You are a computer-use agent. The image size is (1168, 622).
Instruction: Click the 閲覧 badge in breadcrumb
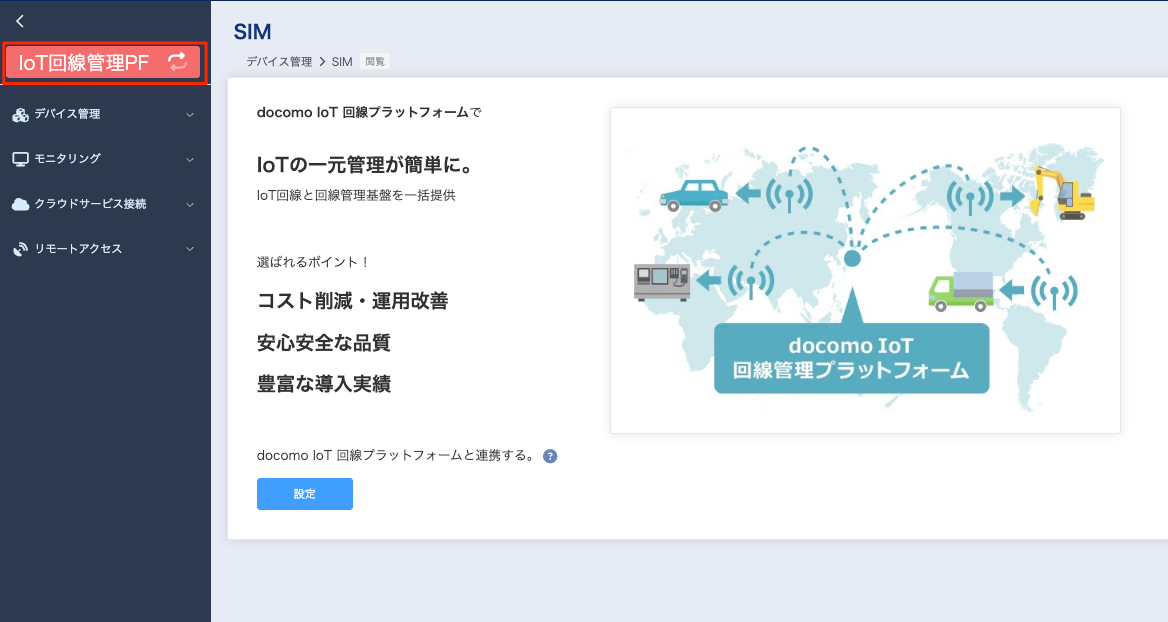pos(375,62)
